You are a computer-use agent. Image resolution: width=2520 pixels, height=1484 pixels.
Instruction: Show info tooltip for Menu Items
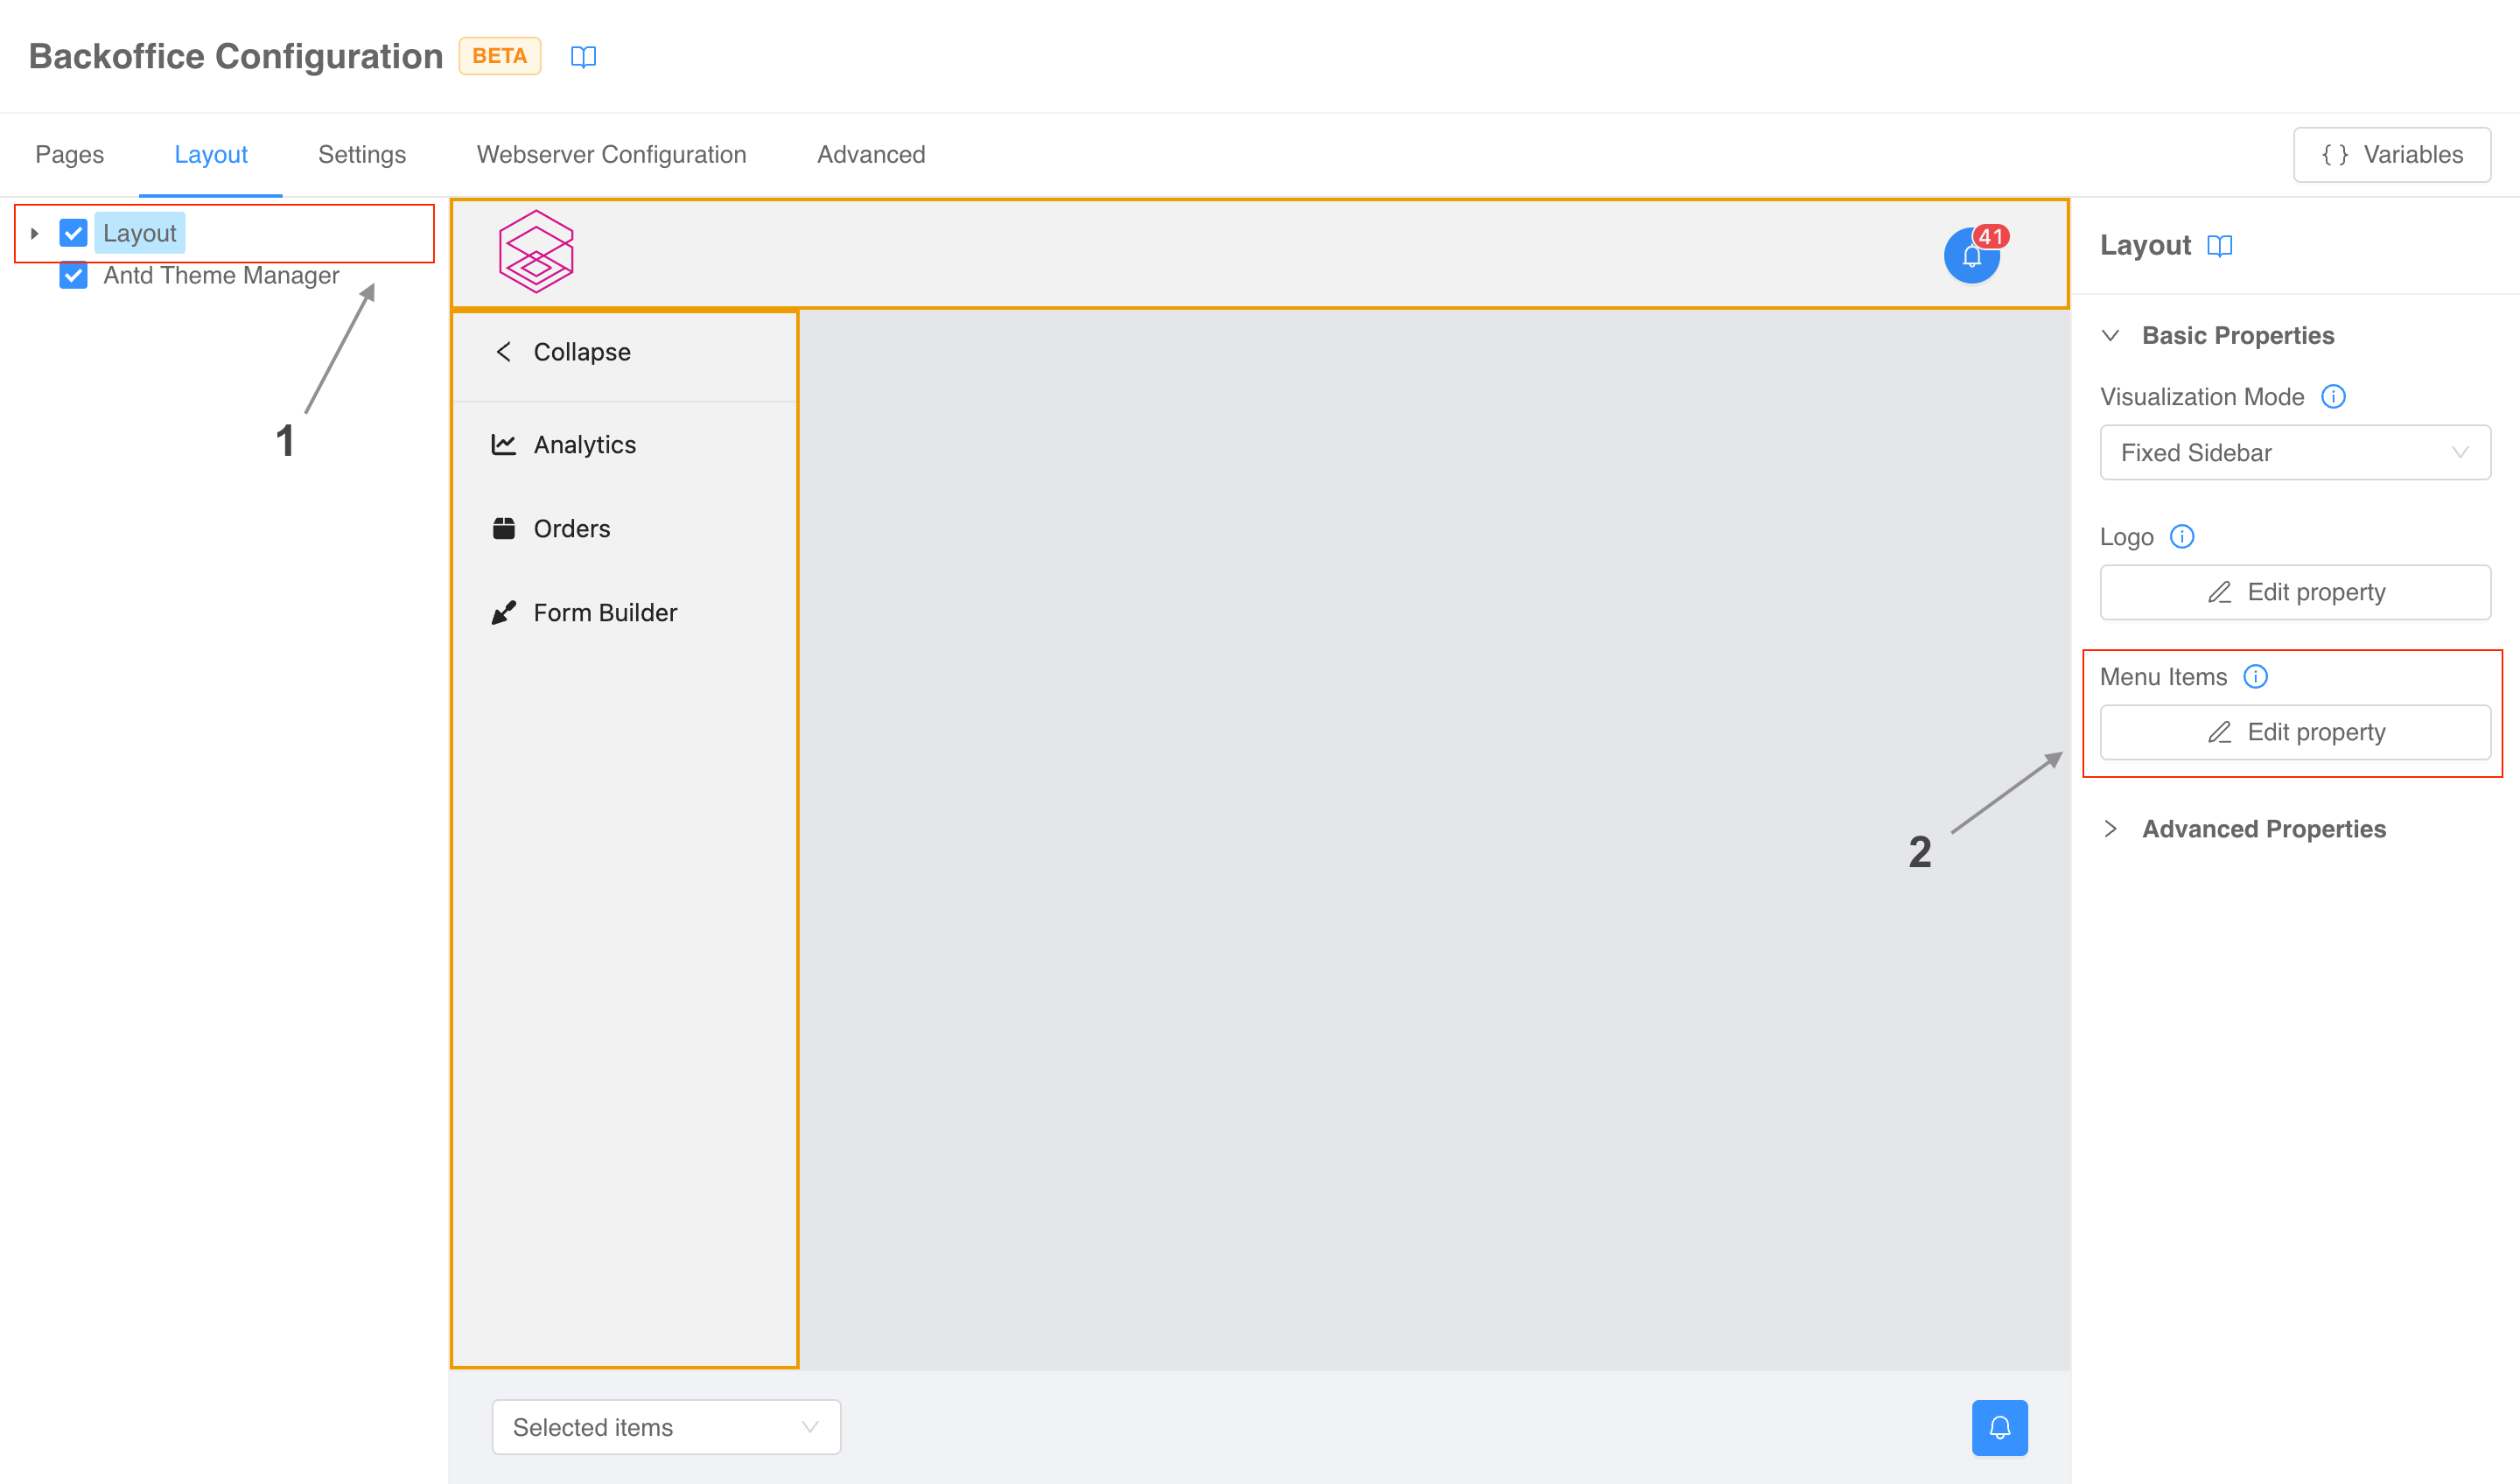point(2256,676)
